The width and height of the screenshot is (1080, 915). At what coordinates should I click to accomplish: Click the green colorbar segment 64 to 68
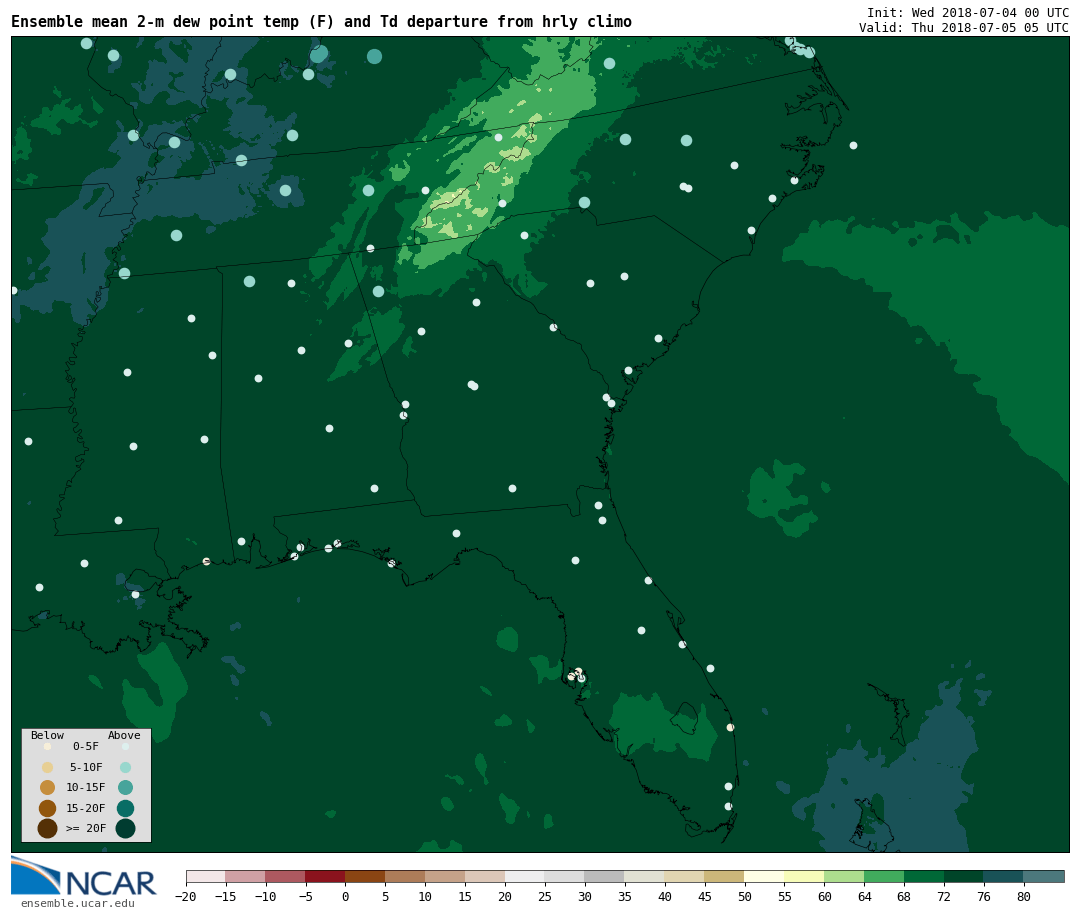(884, 877)
